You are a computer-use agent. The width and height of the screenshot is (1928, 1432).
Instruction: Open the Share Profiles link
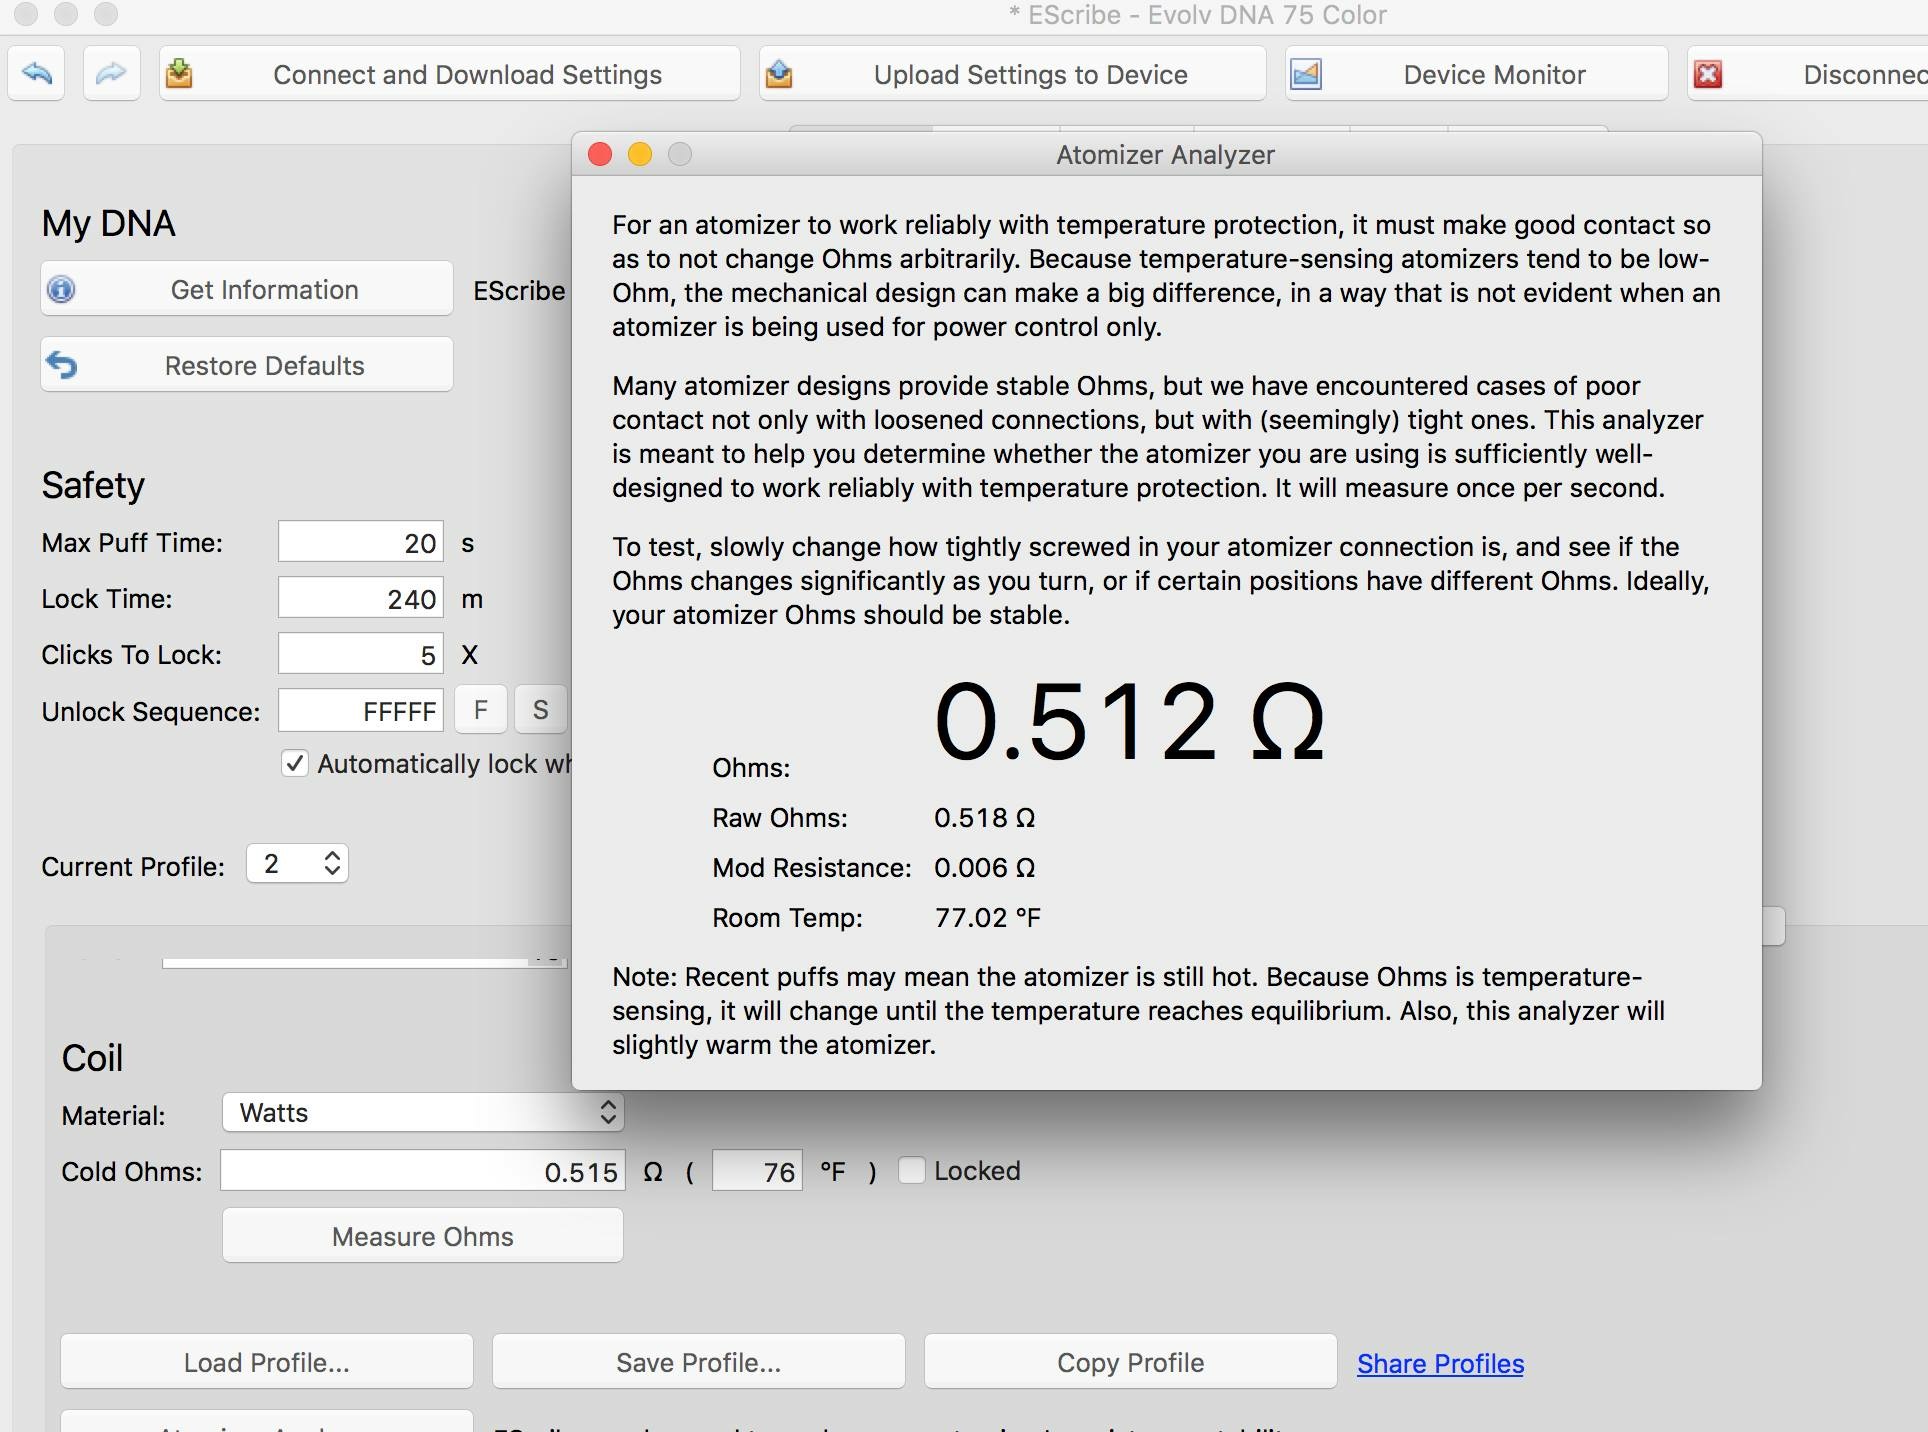click(x=1440, y=1364)
